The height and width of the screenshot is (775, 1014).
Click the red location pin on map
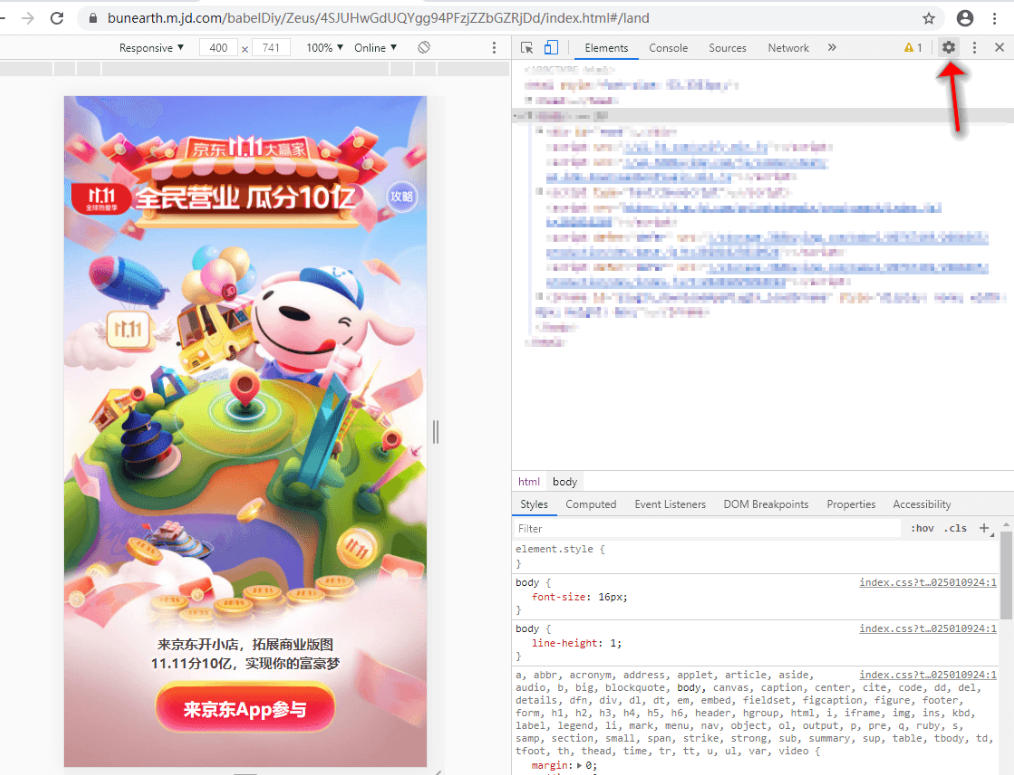pyautogui.click(x=244, y=387)
